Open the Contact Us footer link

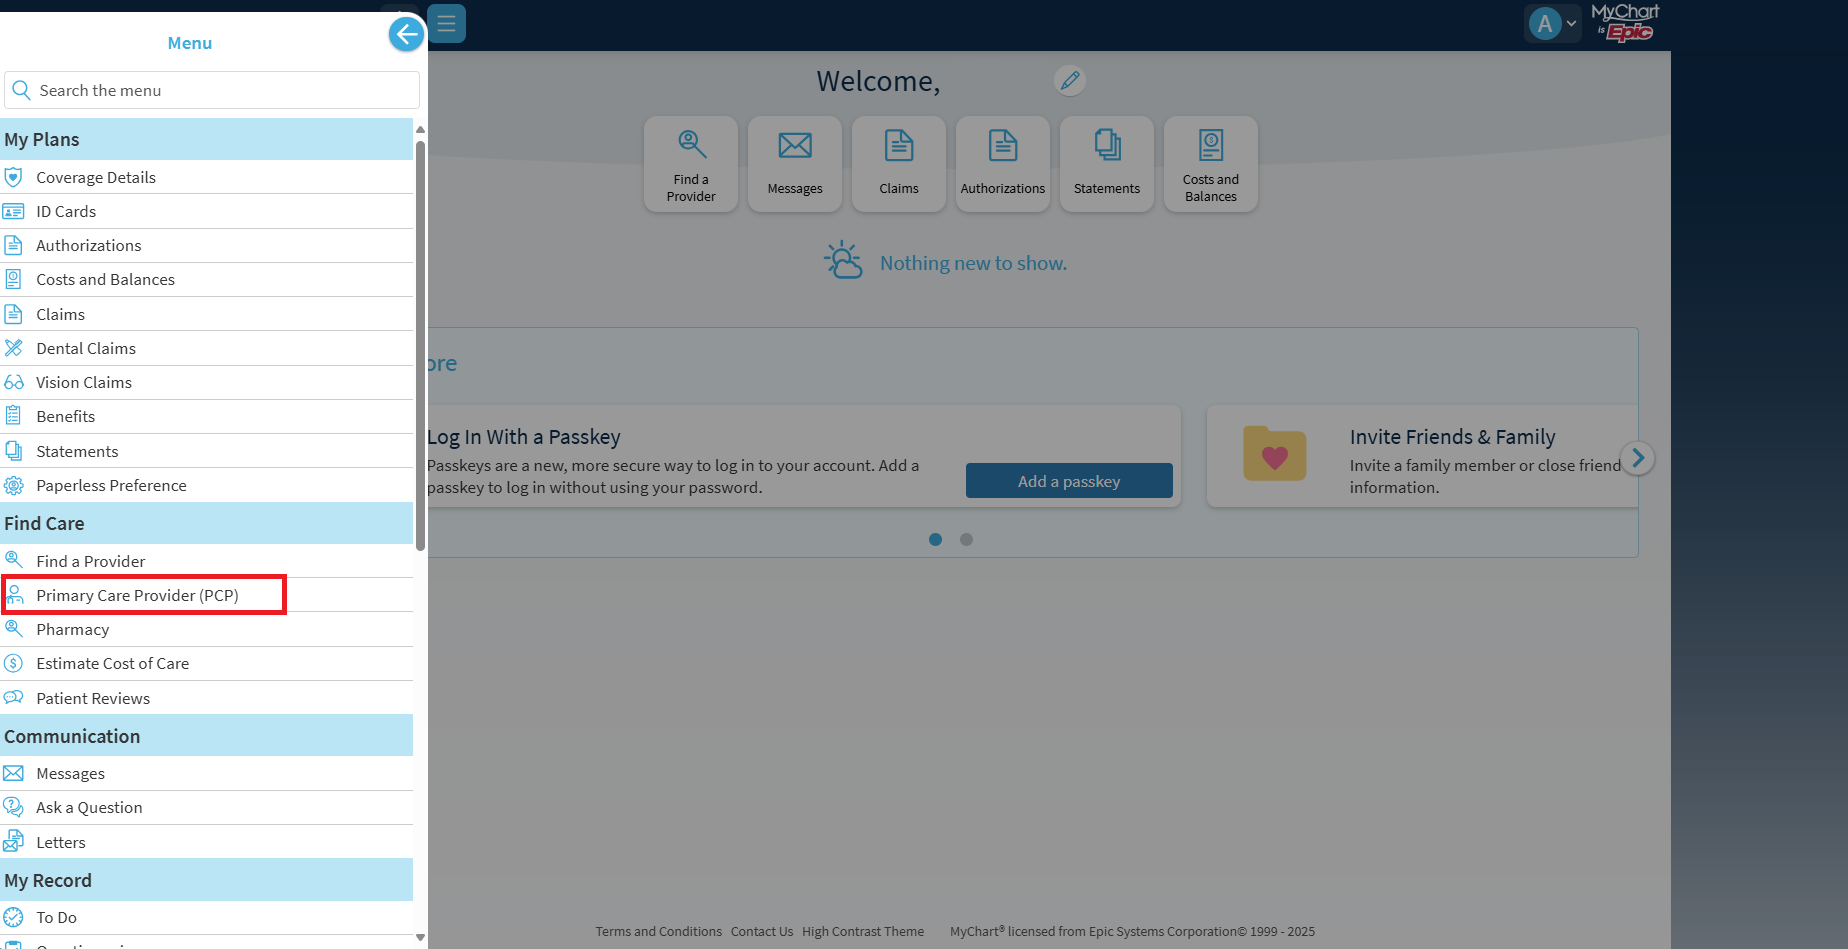762,931
